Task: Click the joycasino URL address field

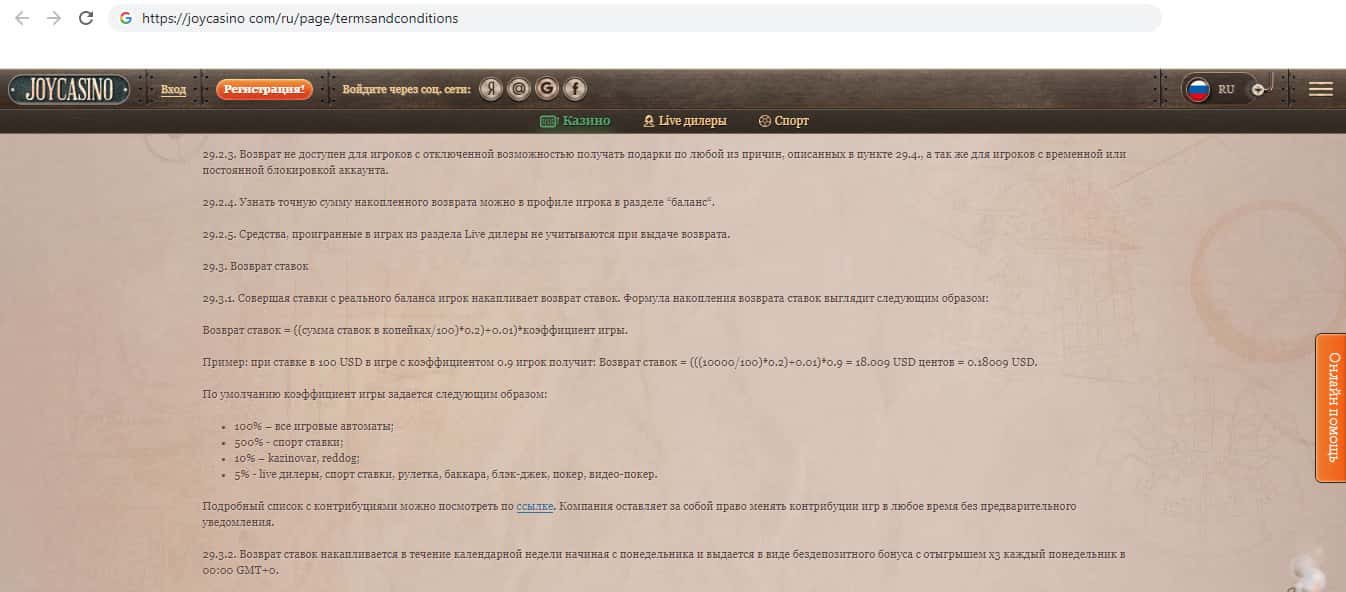Action: pos(635,18)
